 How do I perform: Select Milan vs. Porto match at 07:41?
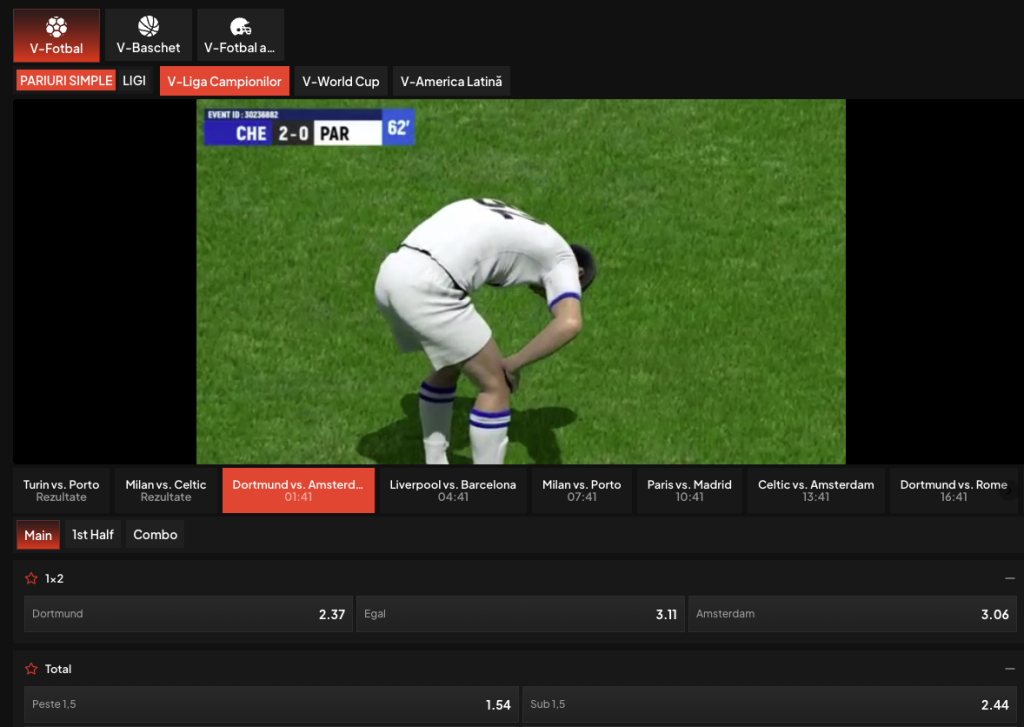[x=581, y=490]
